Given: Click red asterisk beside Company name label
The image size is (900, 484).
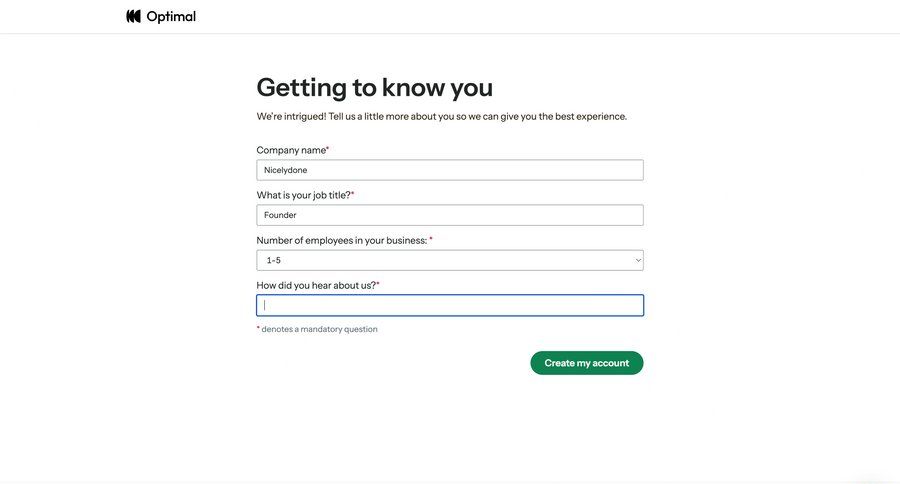Looking at the screenshot, I should click(x=327, y=149).
